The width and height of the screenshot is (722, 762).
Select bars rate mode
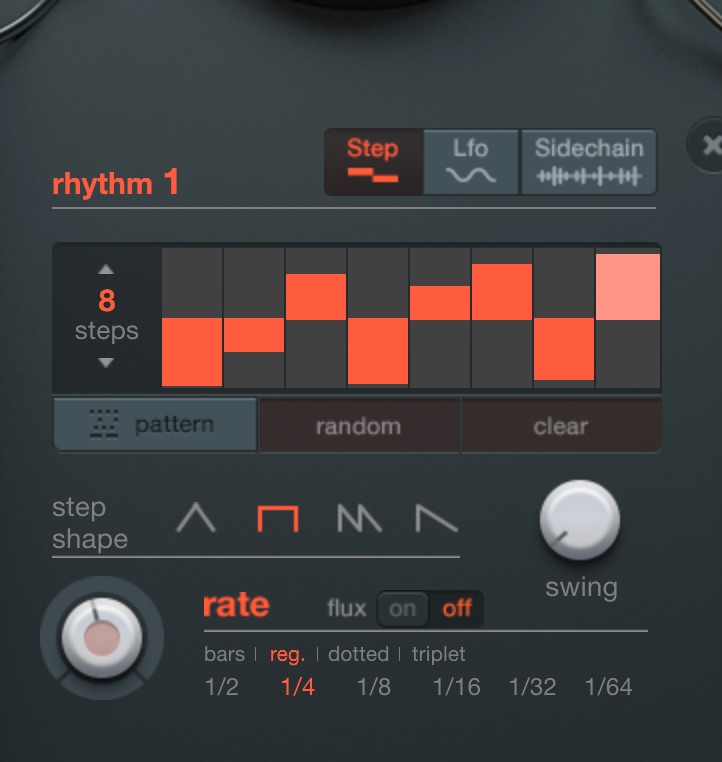coord(224,654)
